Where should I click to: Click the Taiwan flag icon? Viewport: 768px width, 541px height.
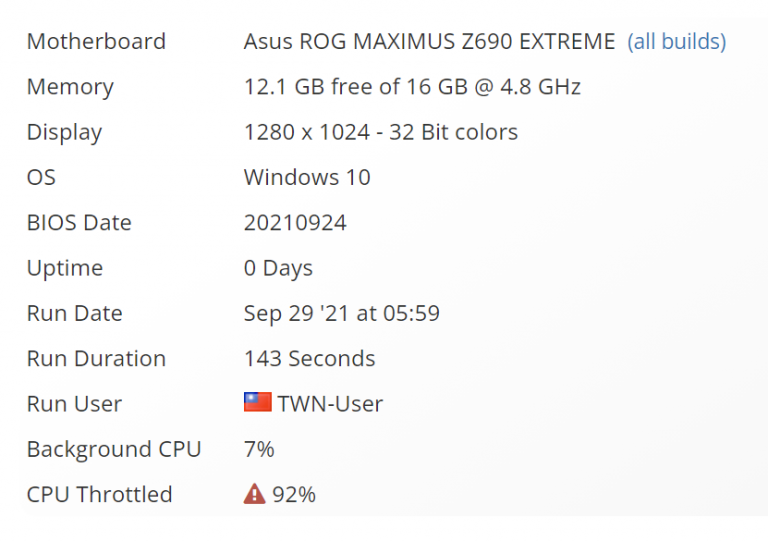pos(257,403)
